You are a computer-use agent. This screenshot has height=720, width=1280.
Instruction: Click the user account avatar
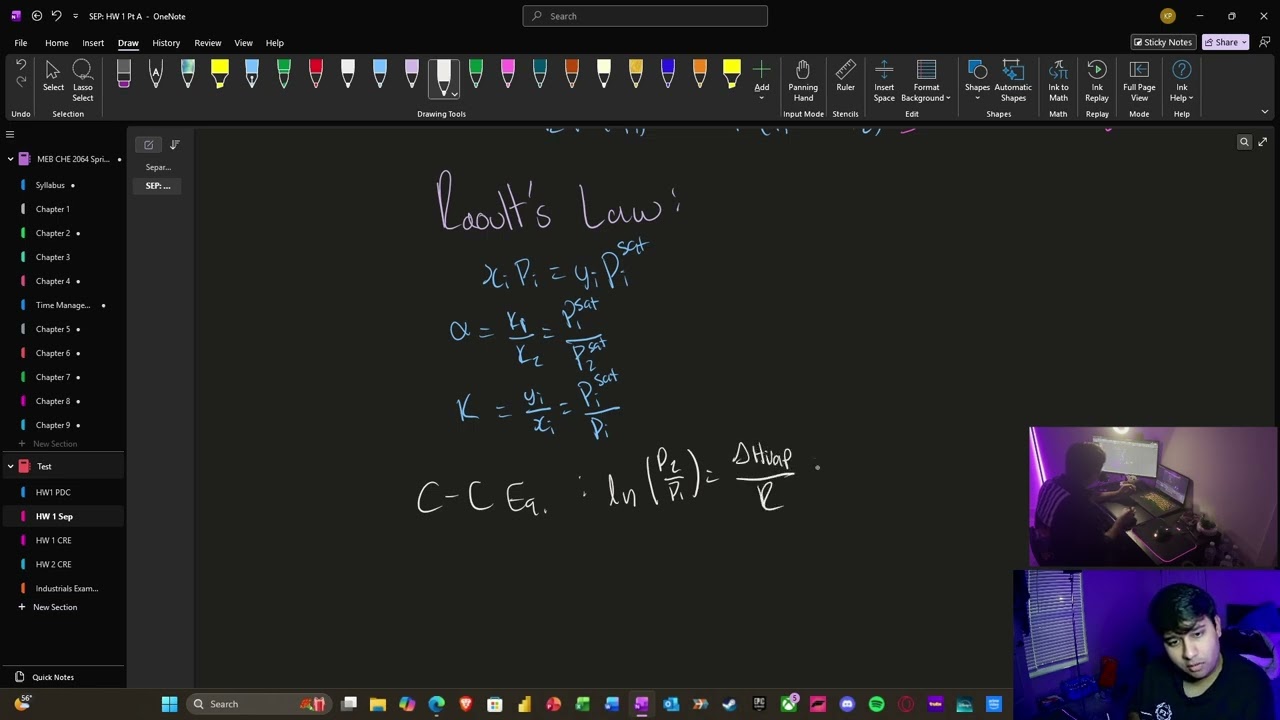pyautogui.click(x=1167, y=16)
